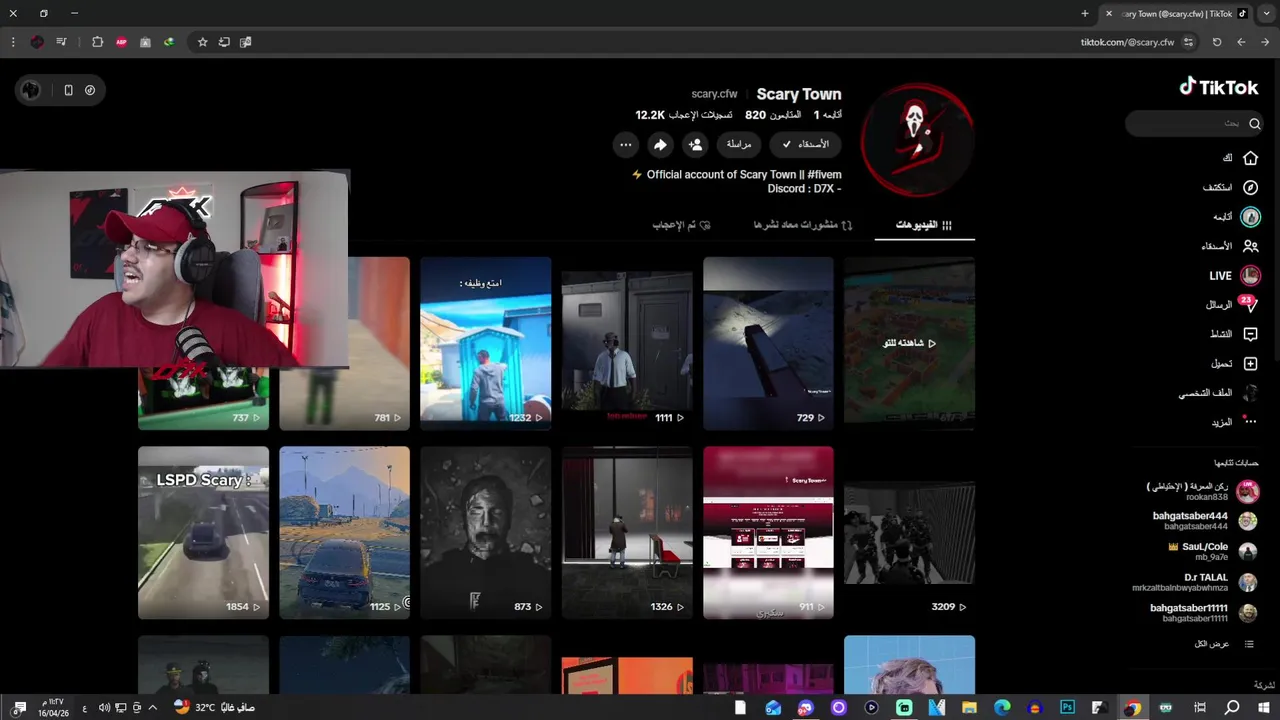Open the More (المزيد) dots in sidebar
Screen dimensions: 1280x720
pyautogui.click(x=1250, y=422)
